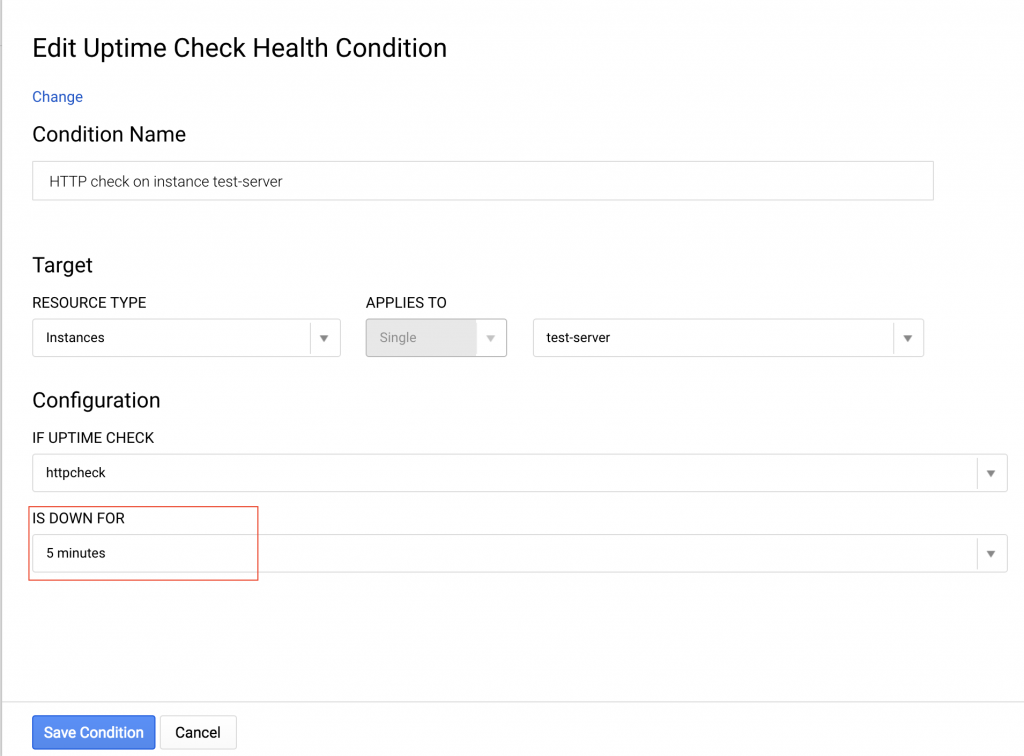Edit the Condition Name input field
1024x756 pixels.
(483, 181)
